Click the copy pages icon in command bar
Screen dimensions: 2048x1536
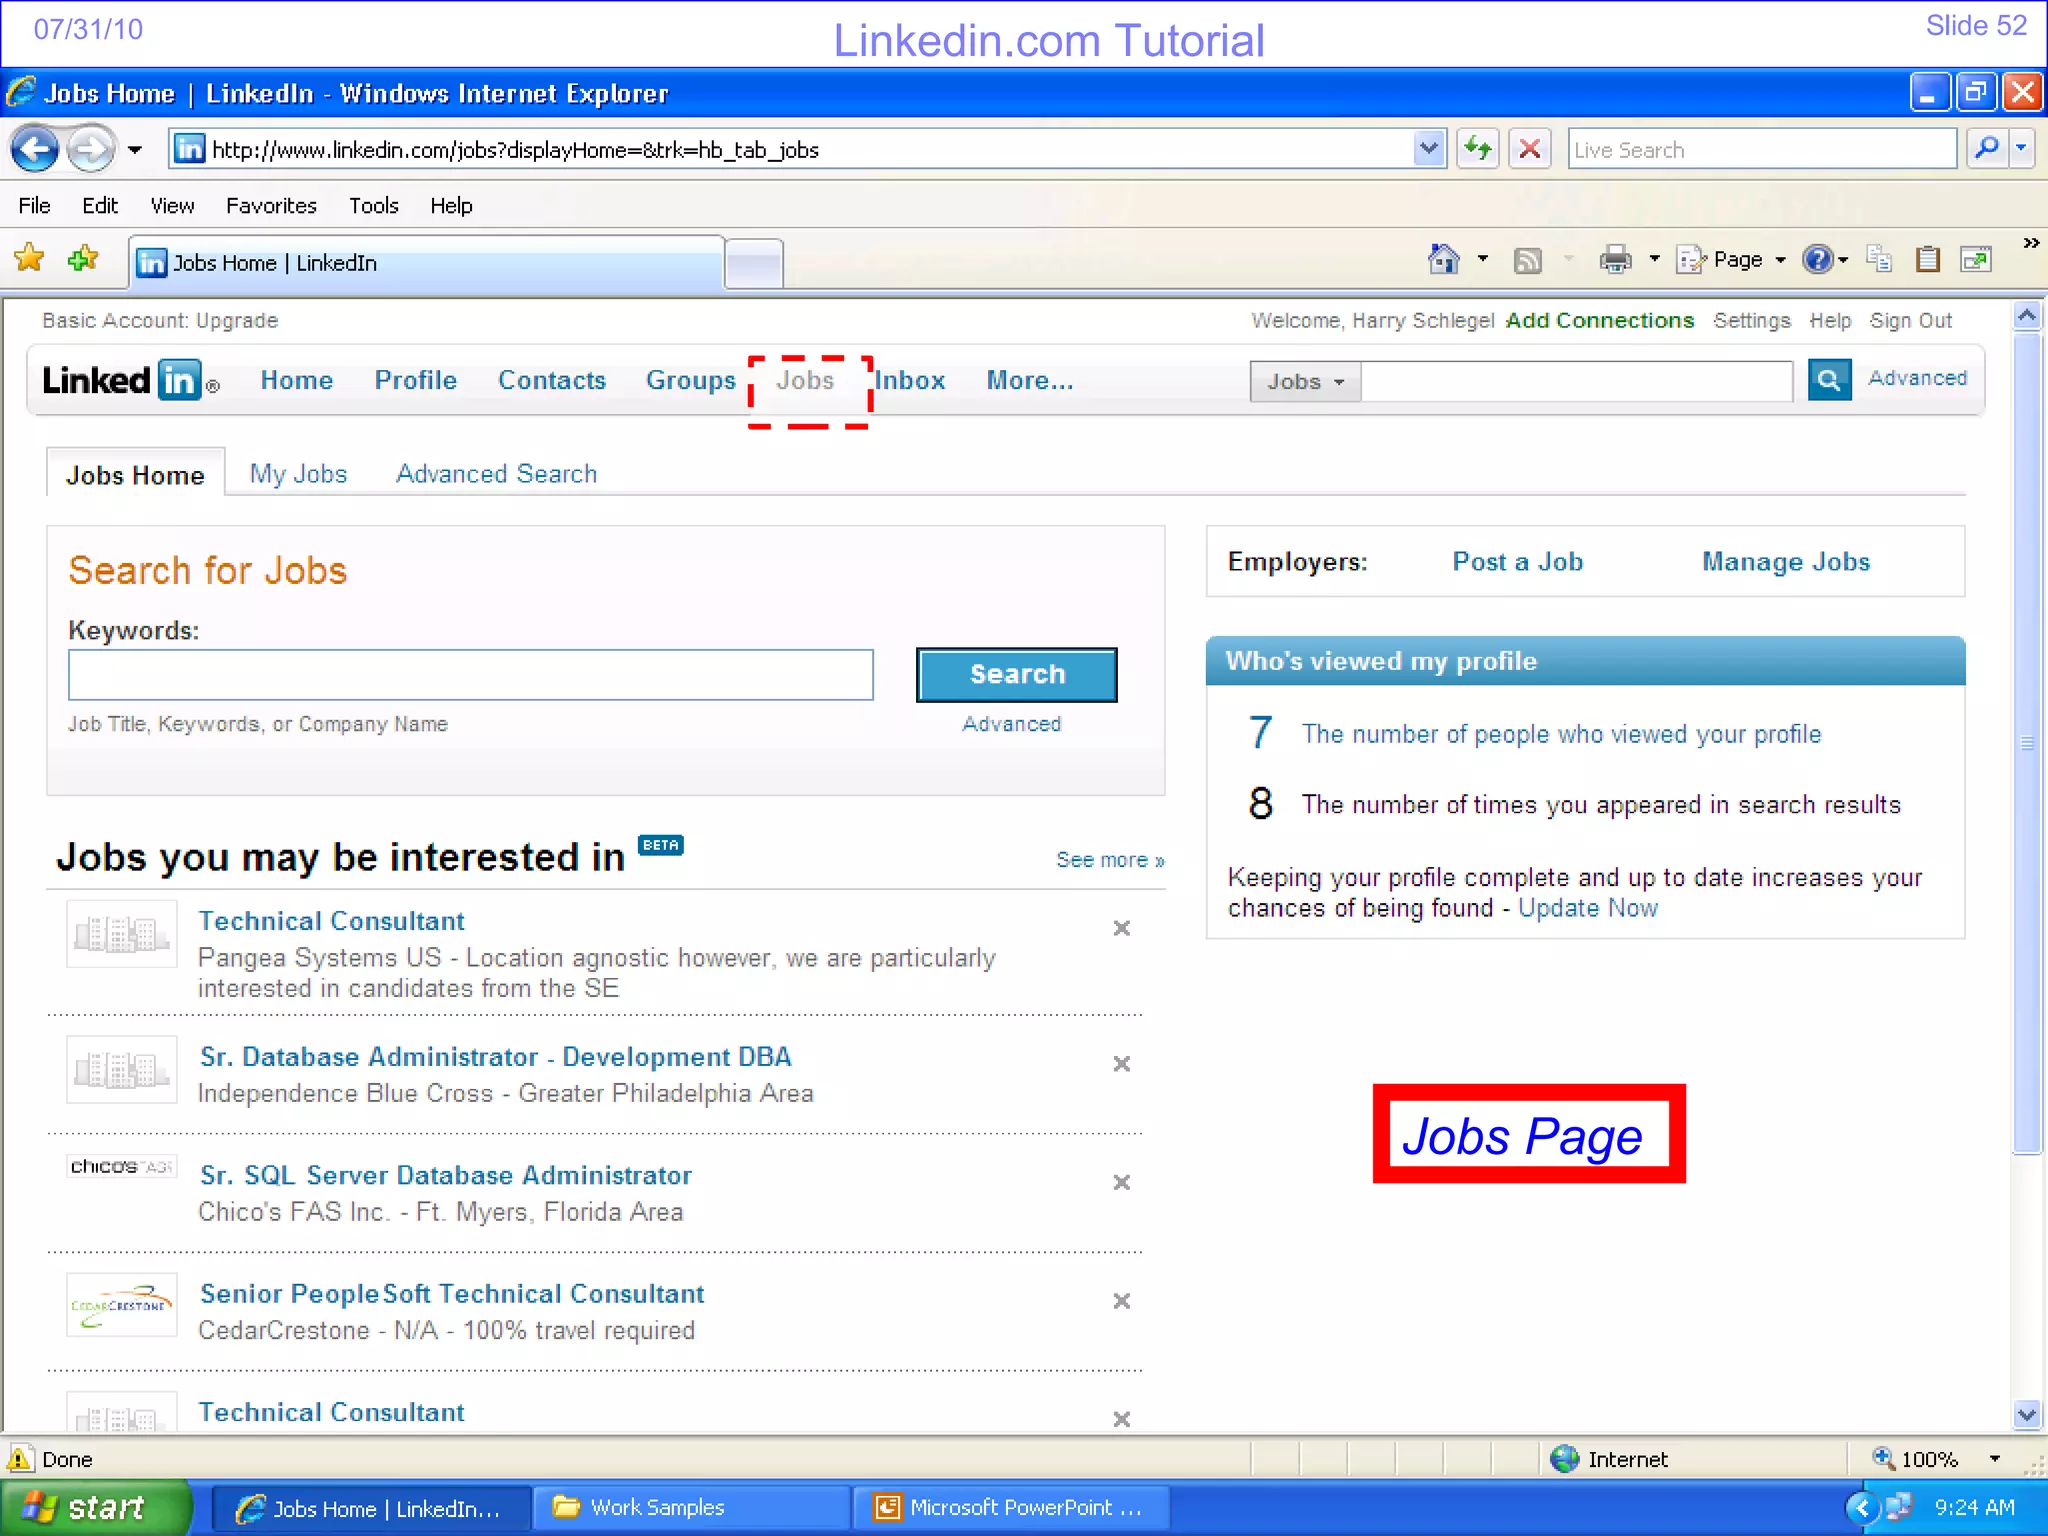click(x=1879, y=260)
